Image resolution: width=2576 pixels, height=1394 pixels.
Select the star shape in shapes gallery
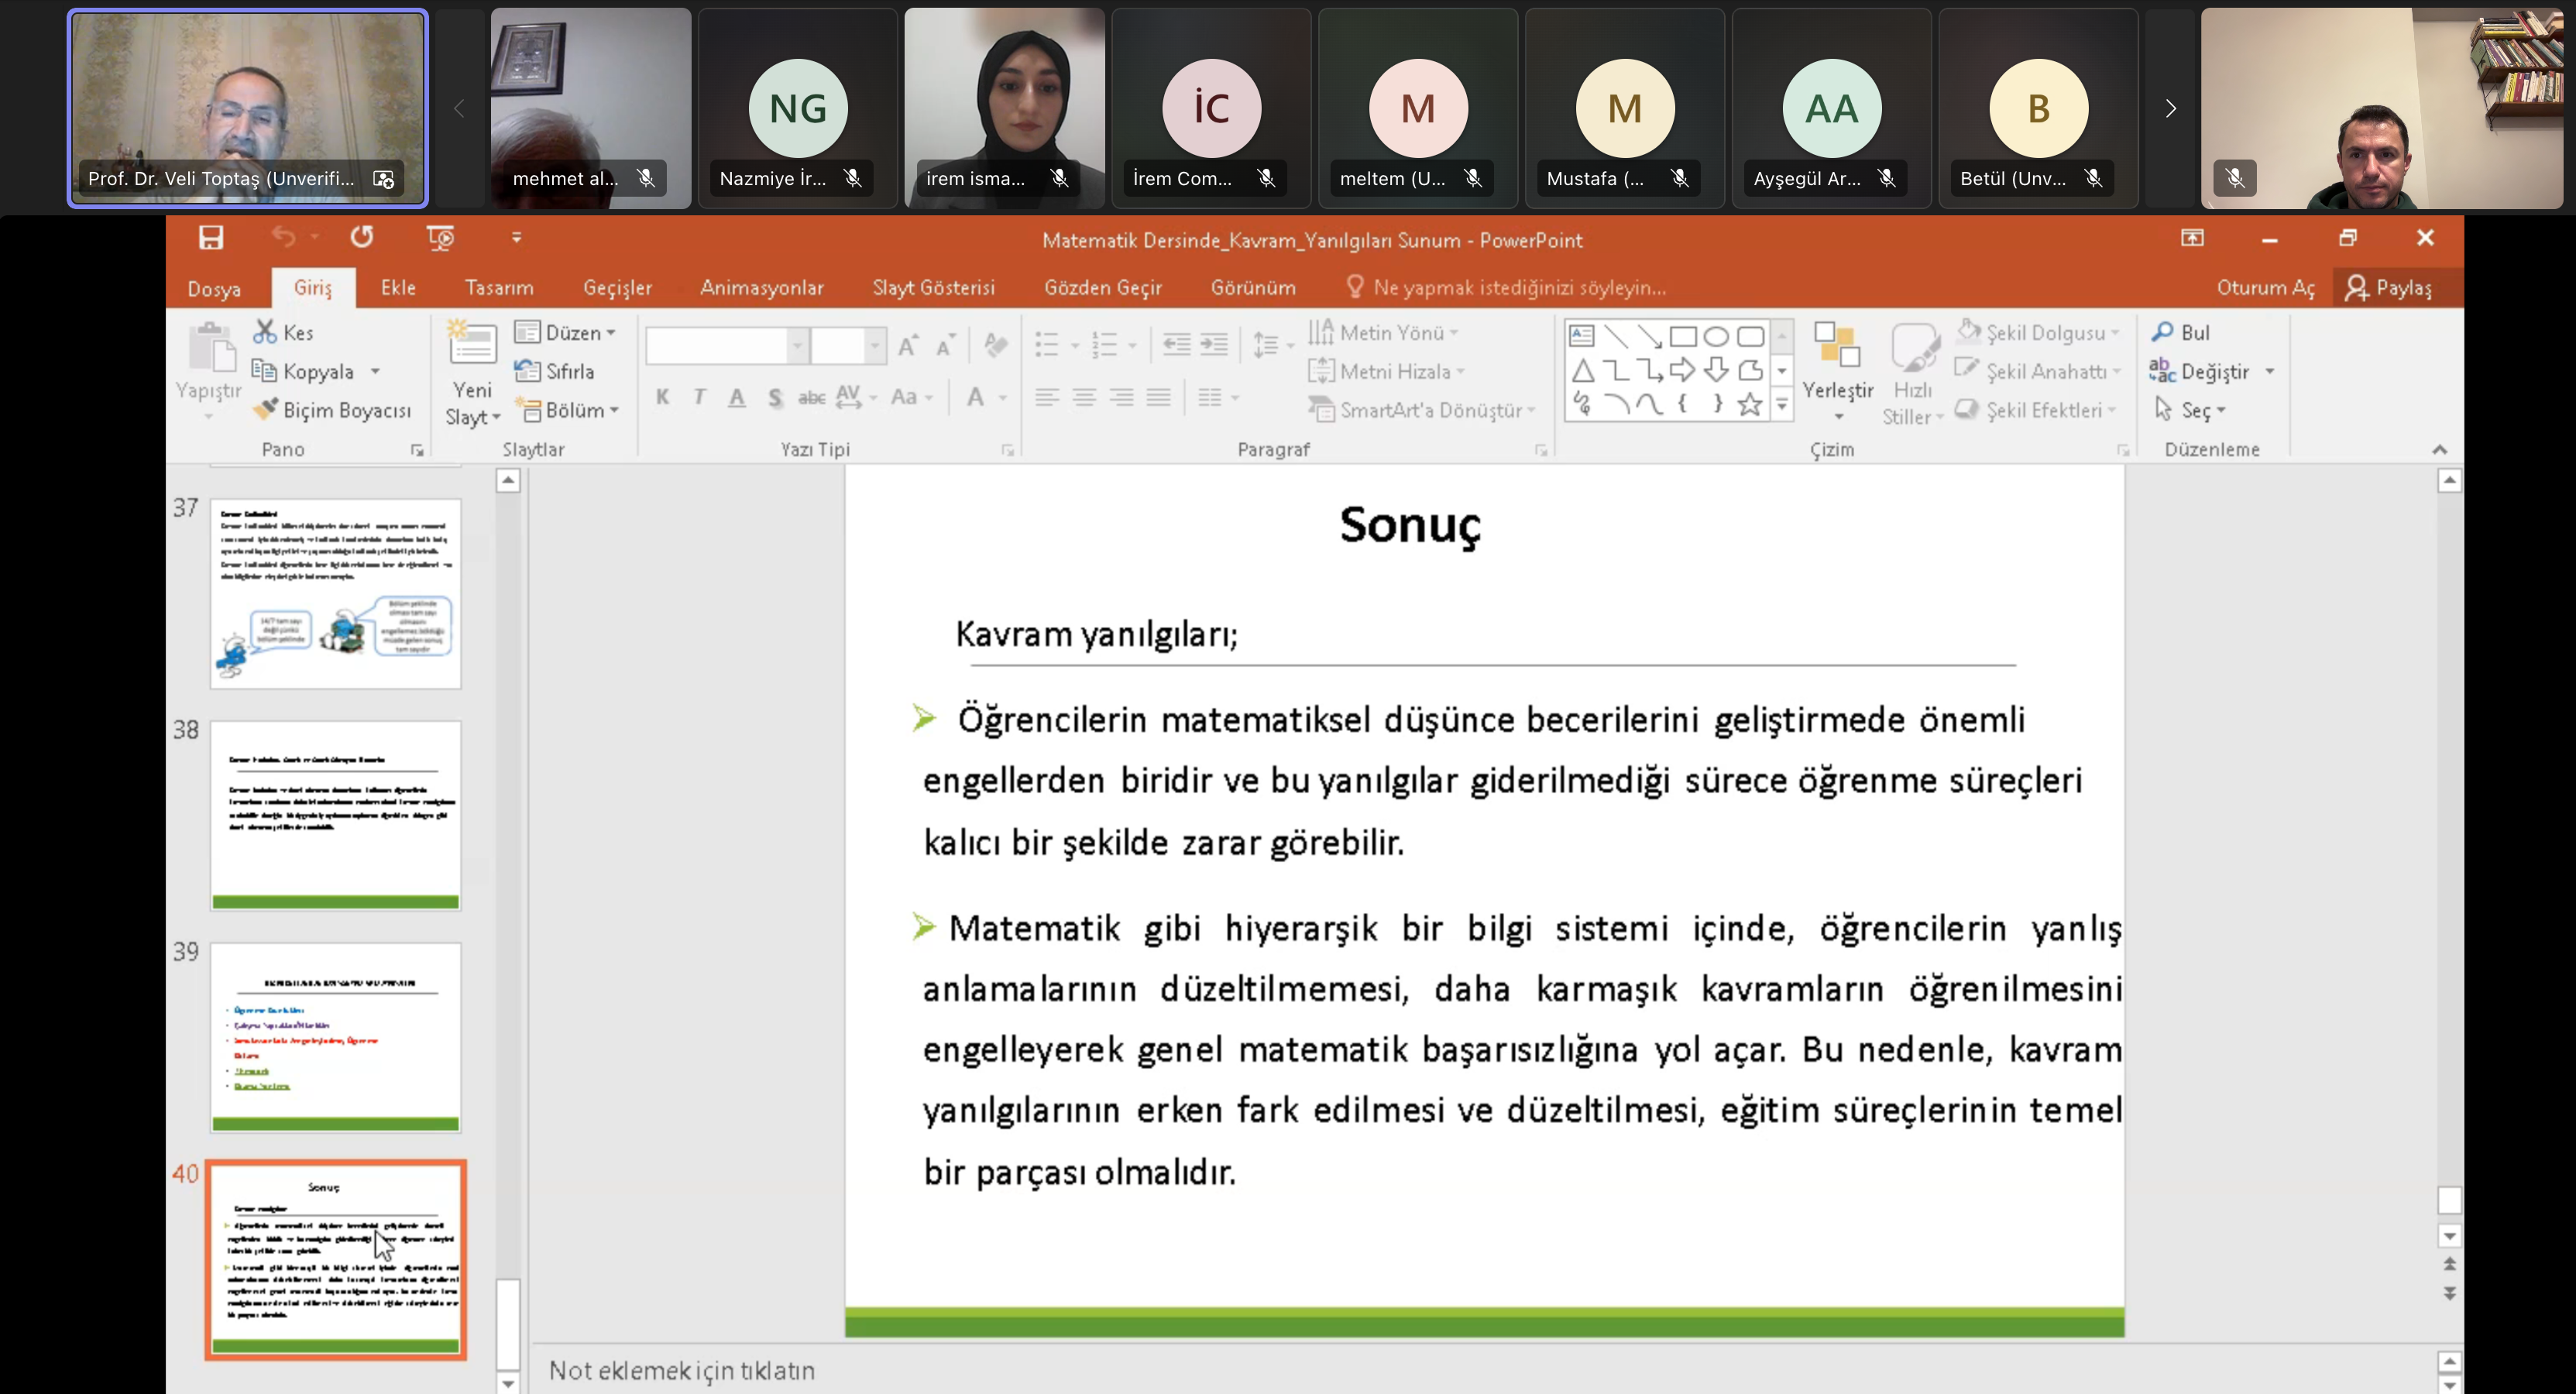(1749, 404)
